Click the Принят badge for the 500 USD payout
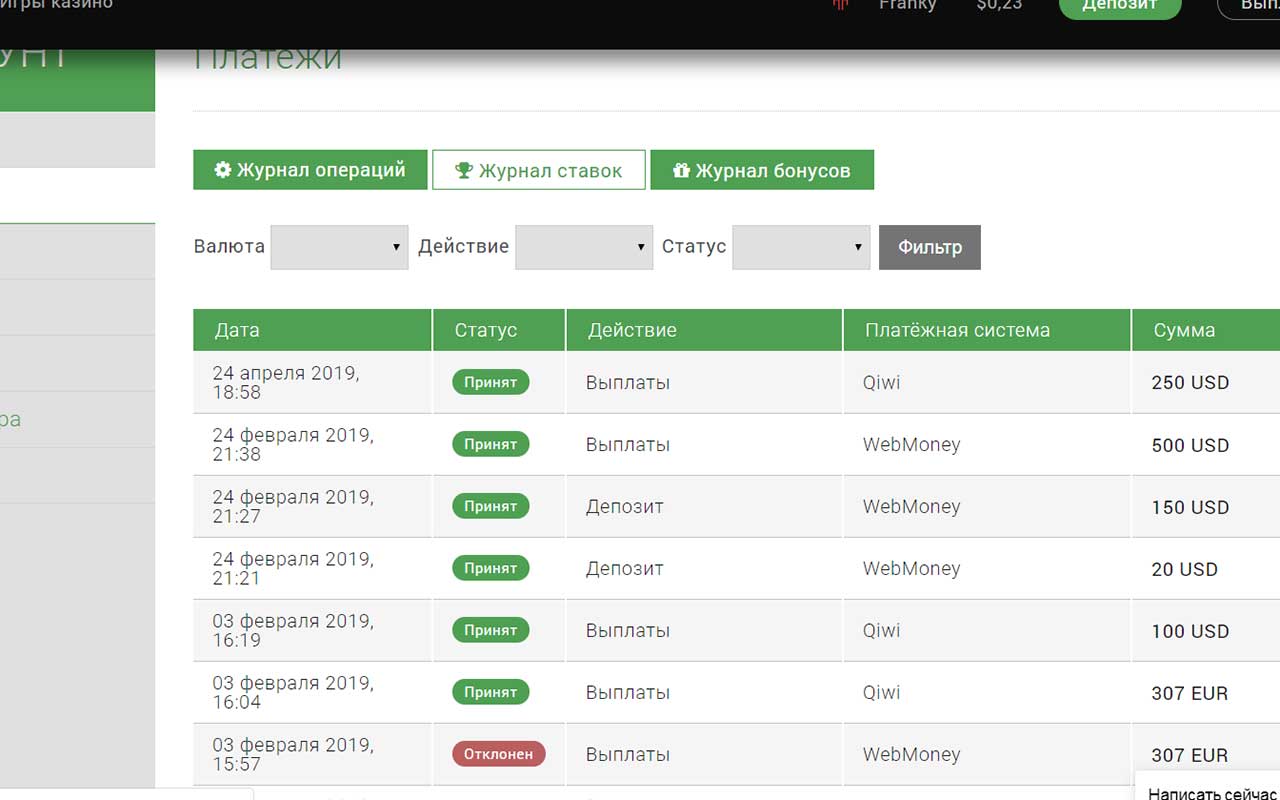Screen dimensions: 1280x800 point(491,444)
